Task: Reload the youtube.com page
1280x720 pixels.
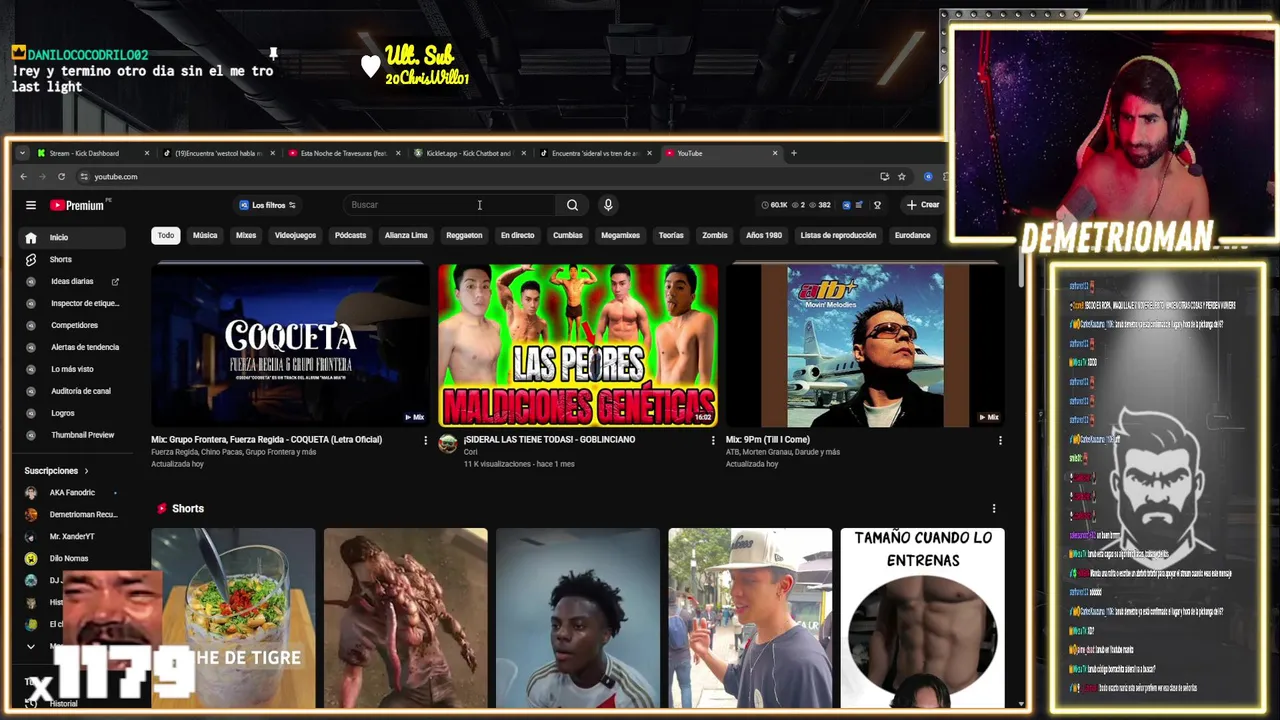Action: click(61, 177)
